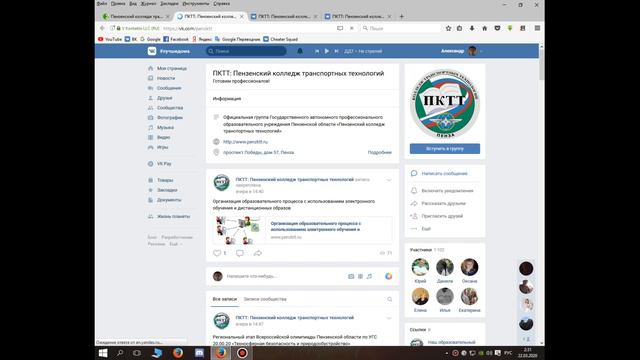Open the Файл menu in Firefox
The image size is (640, 360).
click(x=102, y=4)
